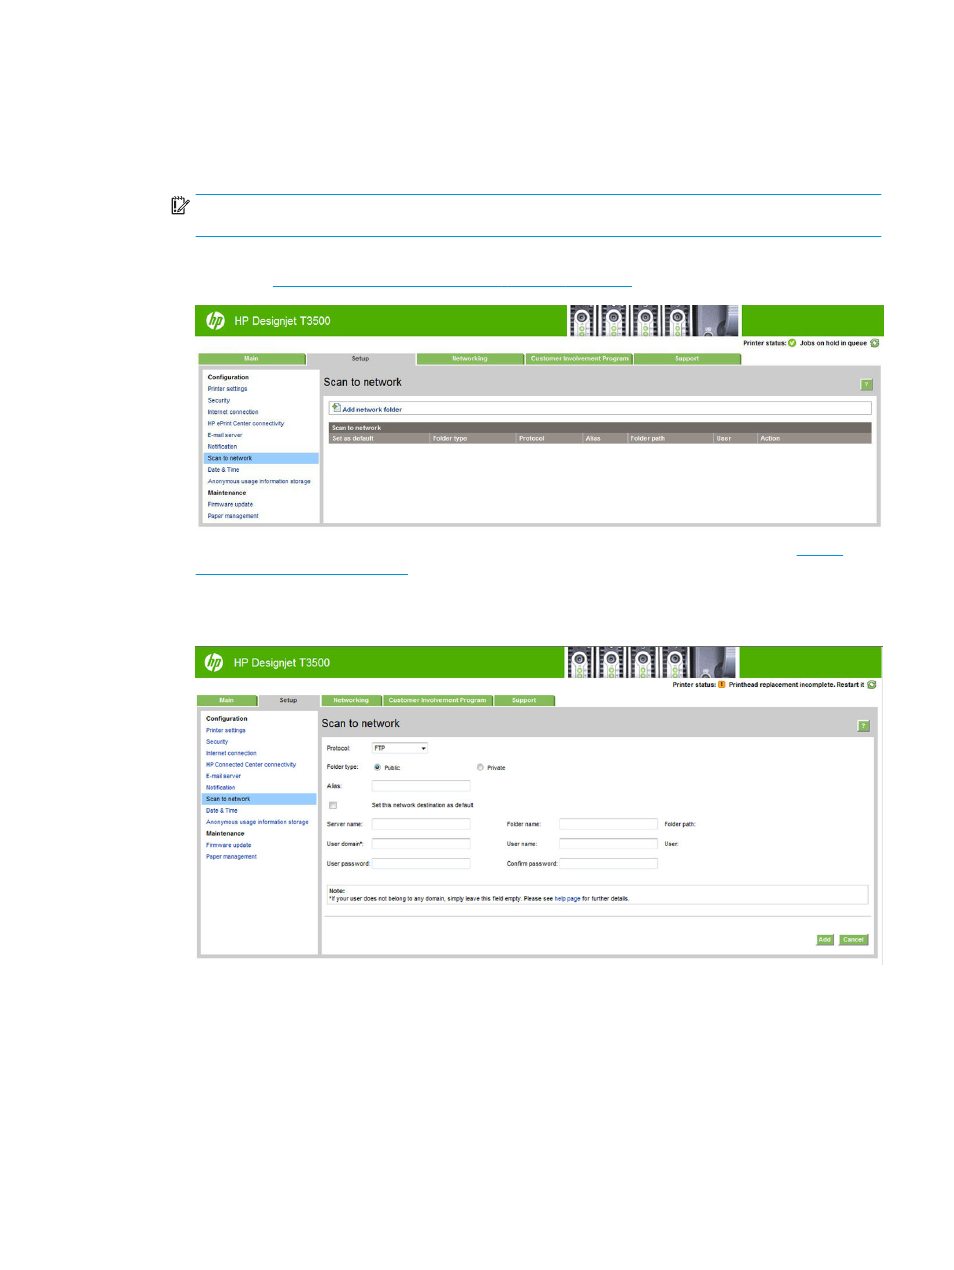Open E-mail server in lower sidebar

(223, 776)
